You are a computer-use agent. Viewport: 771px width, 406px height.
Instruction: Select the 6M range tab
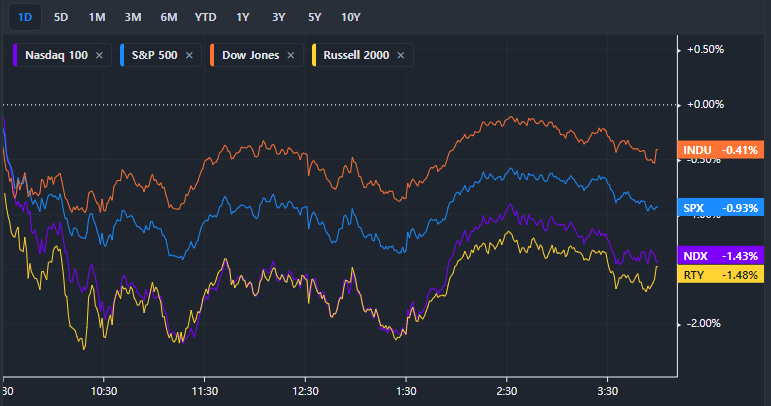click(169, 16)
